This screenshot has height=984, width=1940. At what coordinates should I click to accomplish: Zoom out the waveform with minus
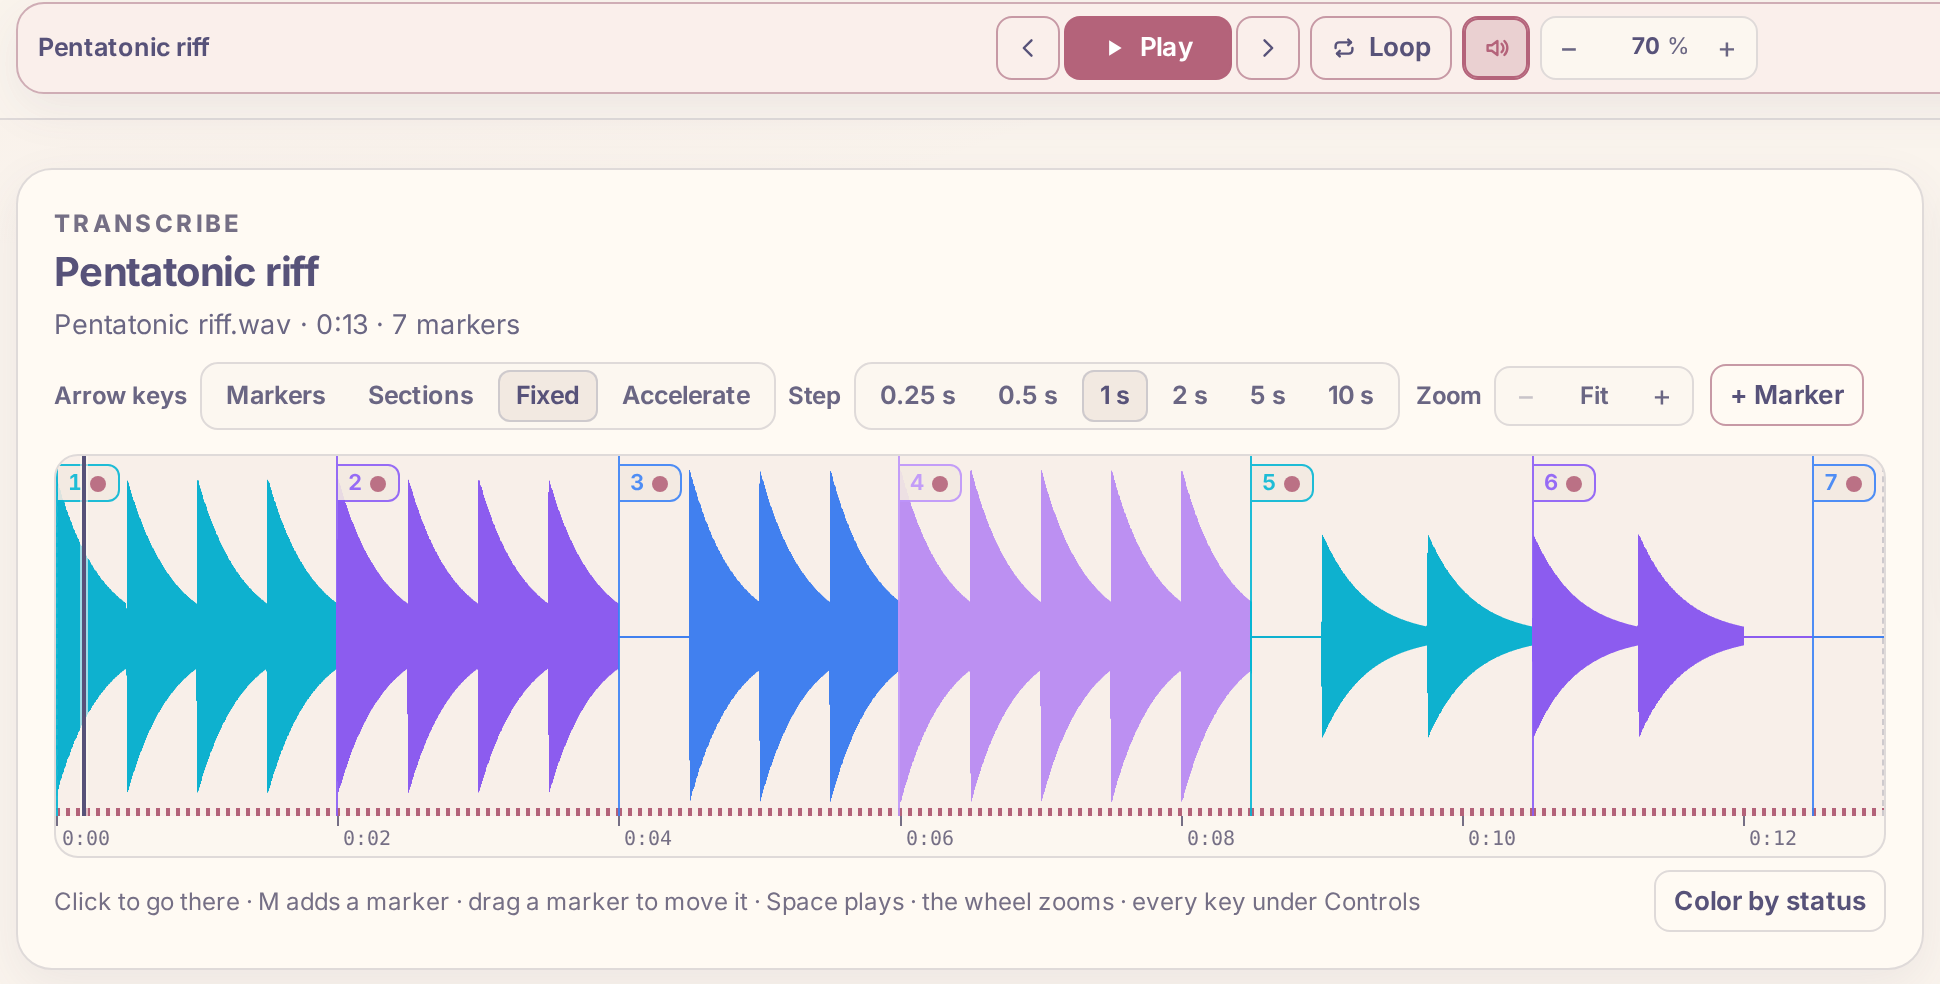pos(1526,397)
